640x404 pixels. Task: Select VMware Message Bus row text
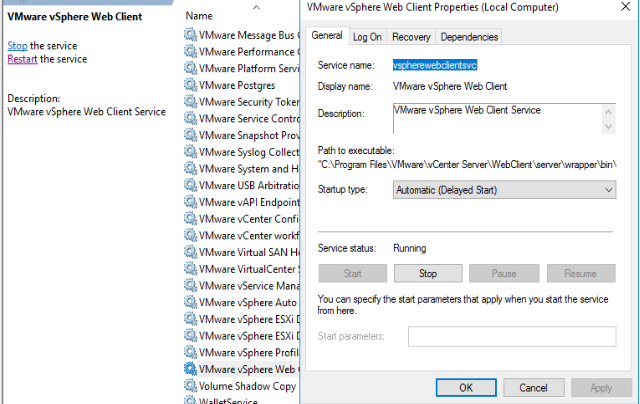(249, 36)
